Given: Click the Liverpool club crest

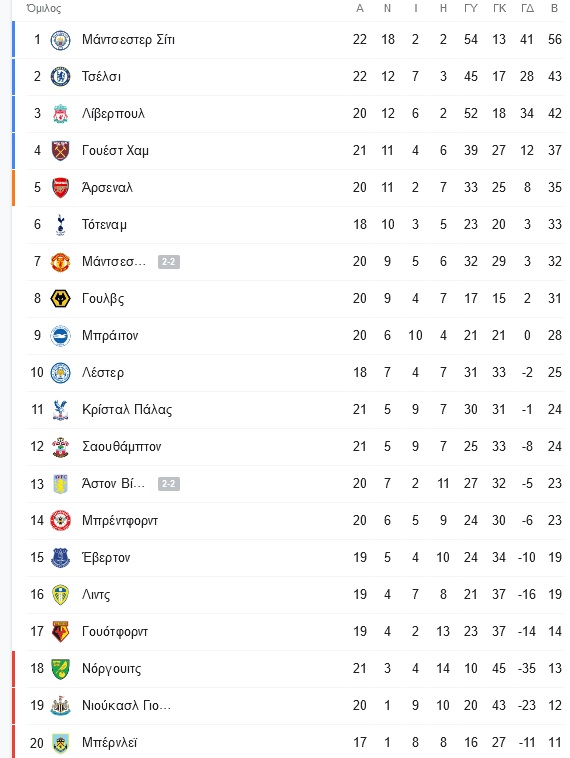Looking at the screenshot, I should click(x=60, y=114).
